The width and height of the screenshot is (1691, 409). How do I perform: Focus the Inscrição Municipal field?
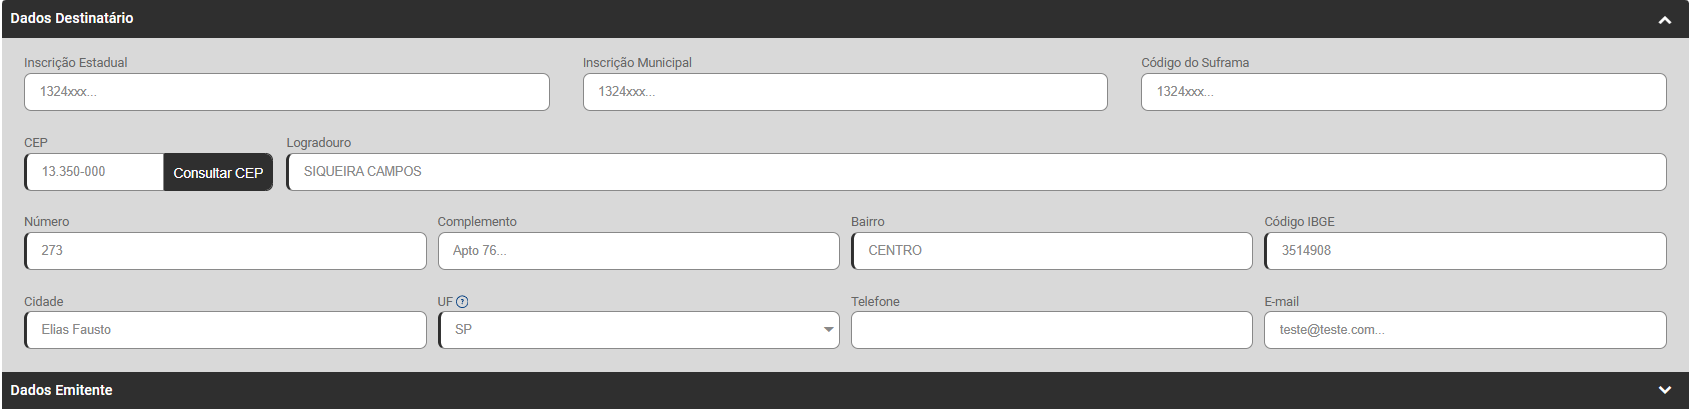coord(844,92)
